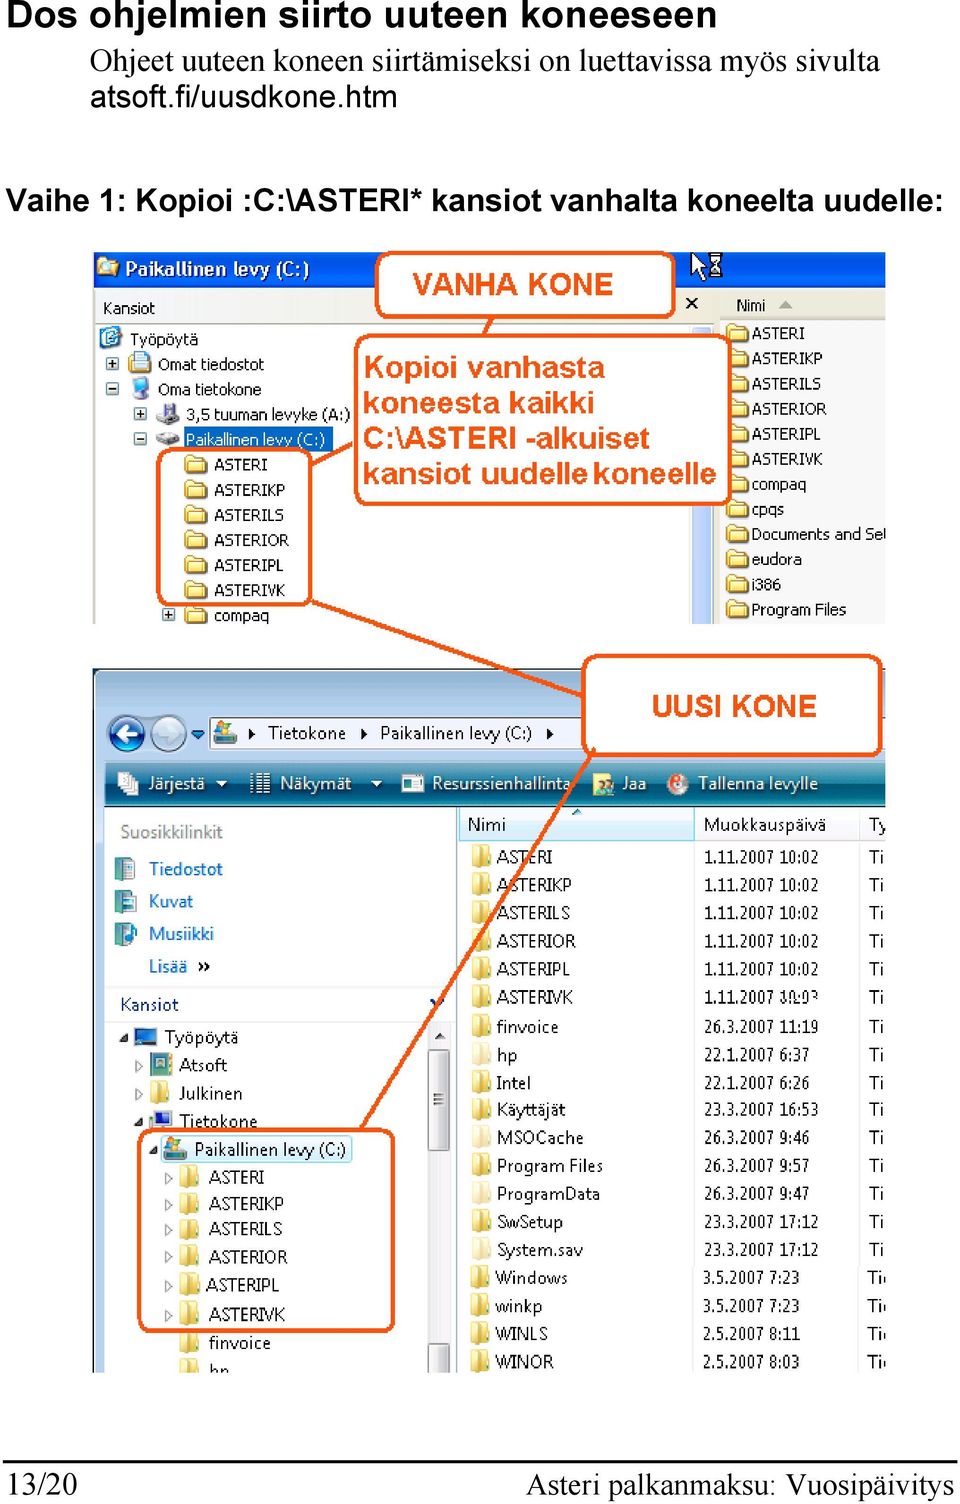Select the finvoice folder in the Vista file list

click(527, 1027)
